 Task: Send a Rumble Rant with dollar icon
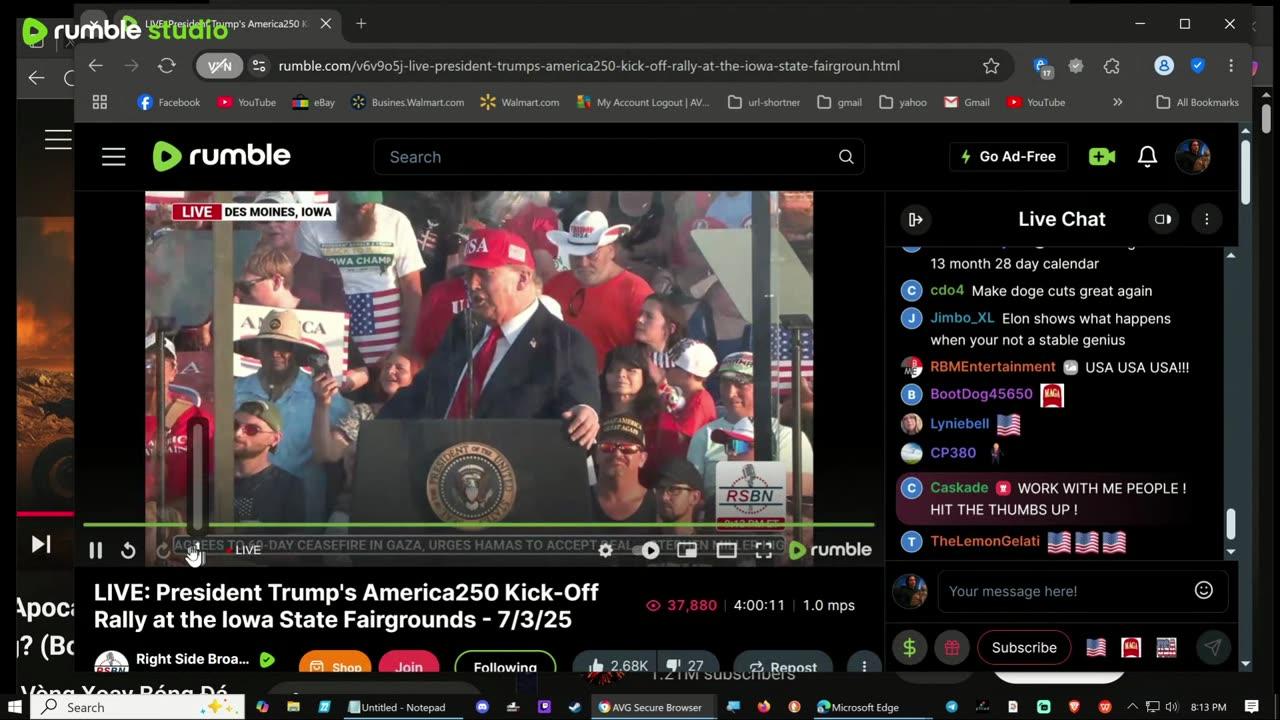pyautogui.click(x=909, y=647)
